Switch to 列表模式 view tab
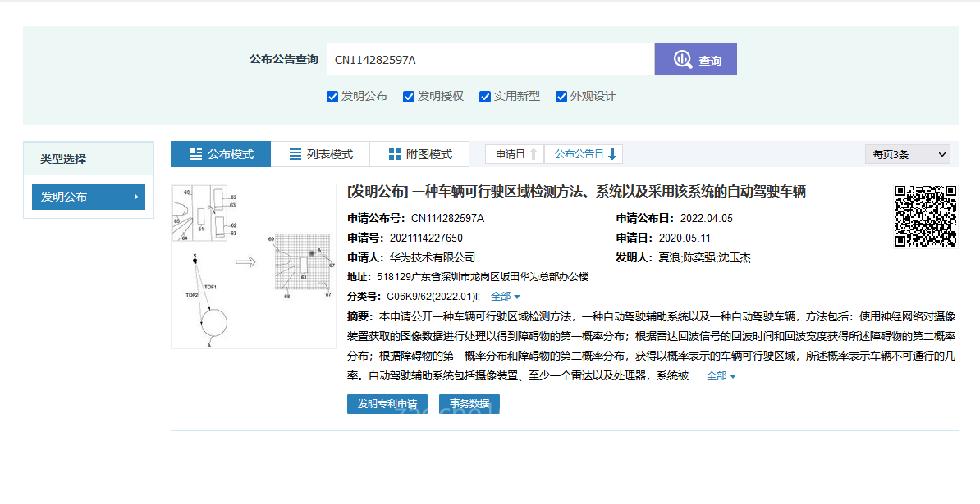Screen dimensions: 980x504 (321, 154)
